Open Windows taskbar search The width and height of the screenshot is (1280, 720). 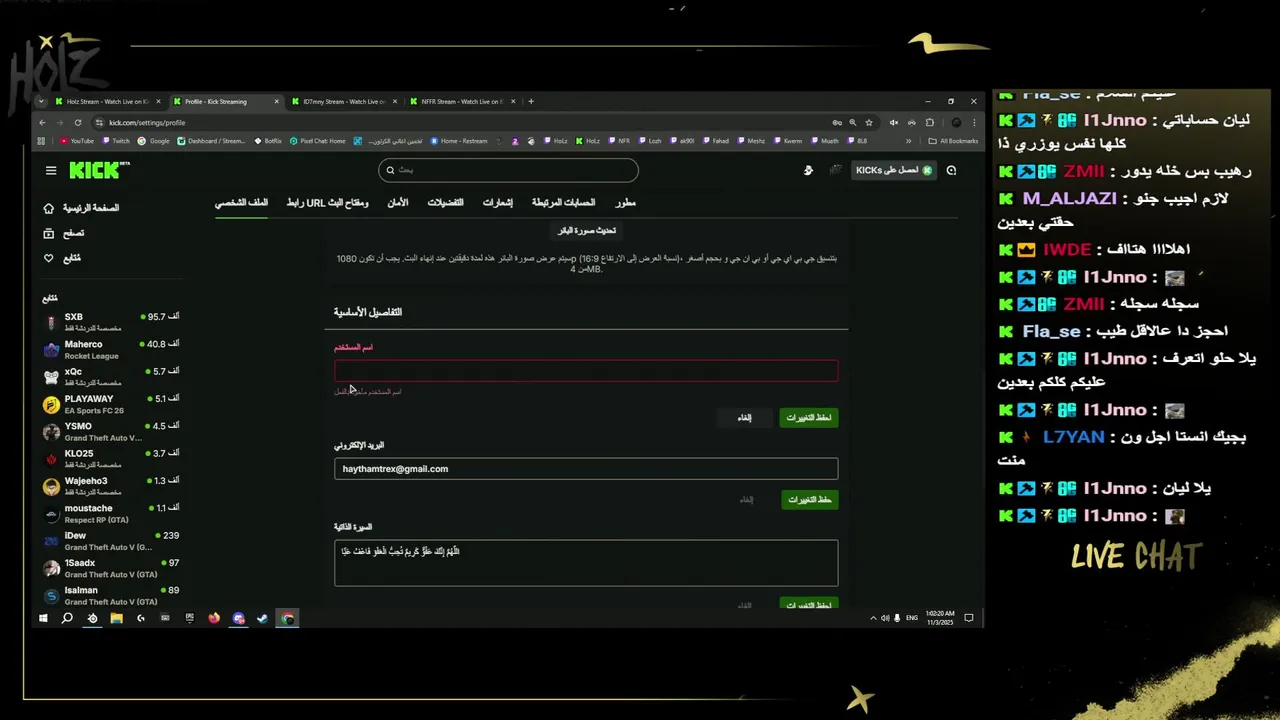tap(67, 618)
